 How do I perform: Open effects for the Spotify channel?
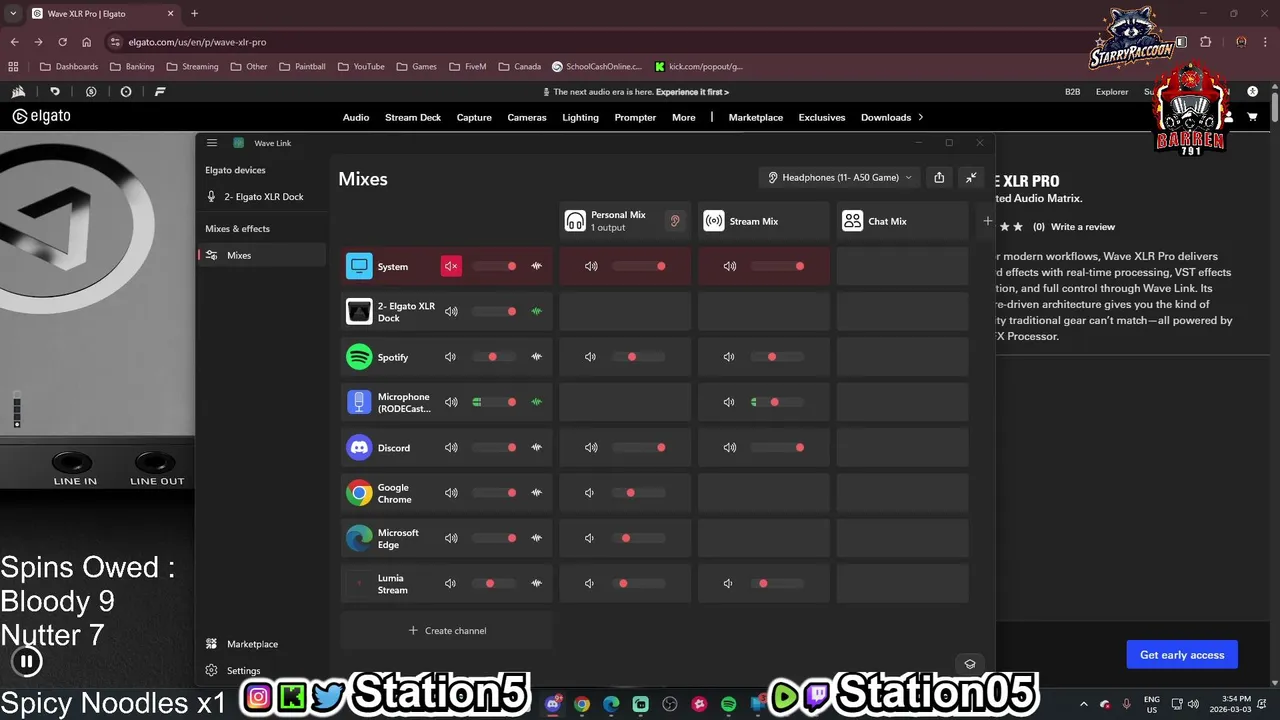pyautogui.click(x=537, y=357)
